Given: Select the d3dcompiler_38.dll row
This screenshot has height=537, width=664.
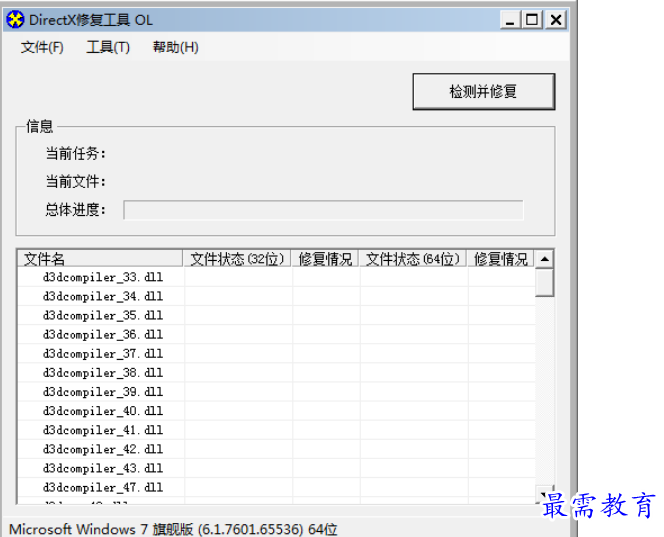Looking at the screenshot, I should (276, 372).
